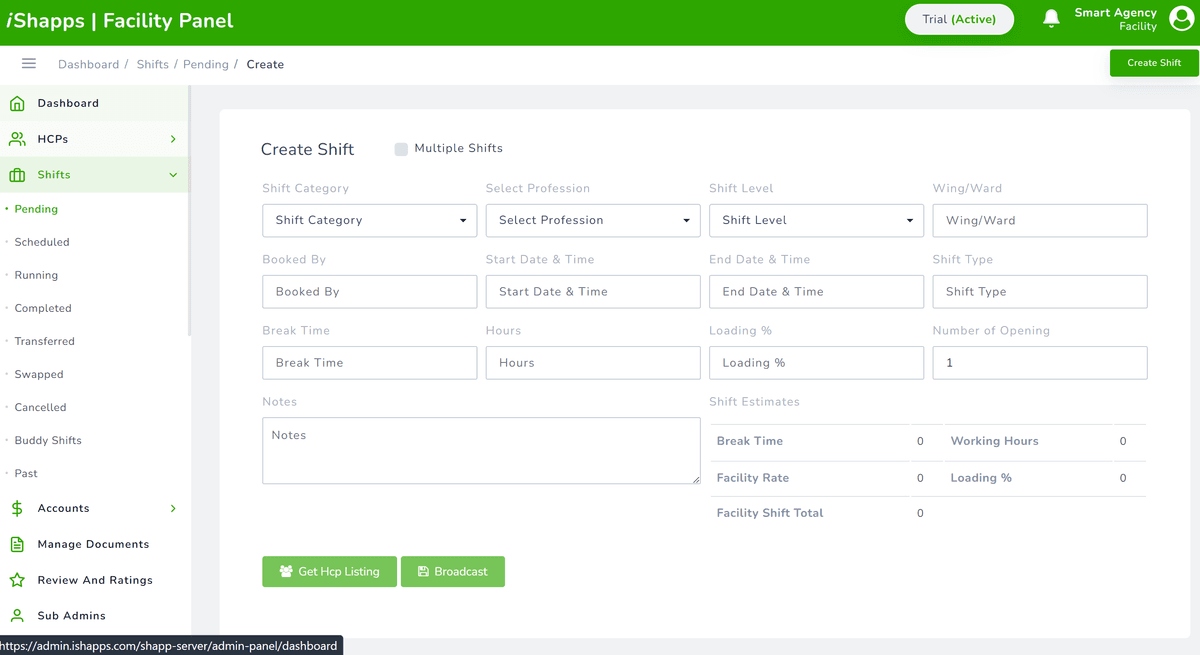This screenshot has width=1200, height=655.
Task: Click the Sub Admins person icon
Action: [x=17, y=616]
